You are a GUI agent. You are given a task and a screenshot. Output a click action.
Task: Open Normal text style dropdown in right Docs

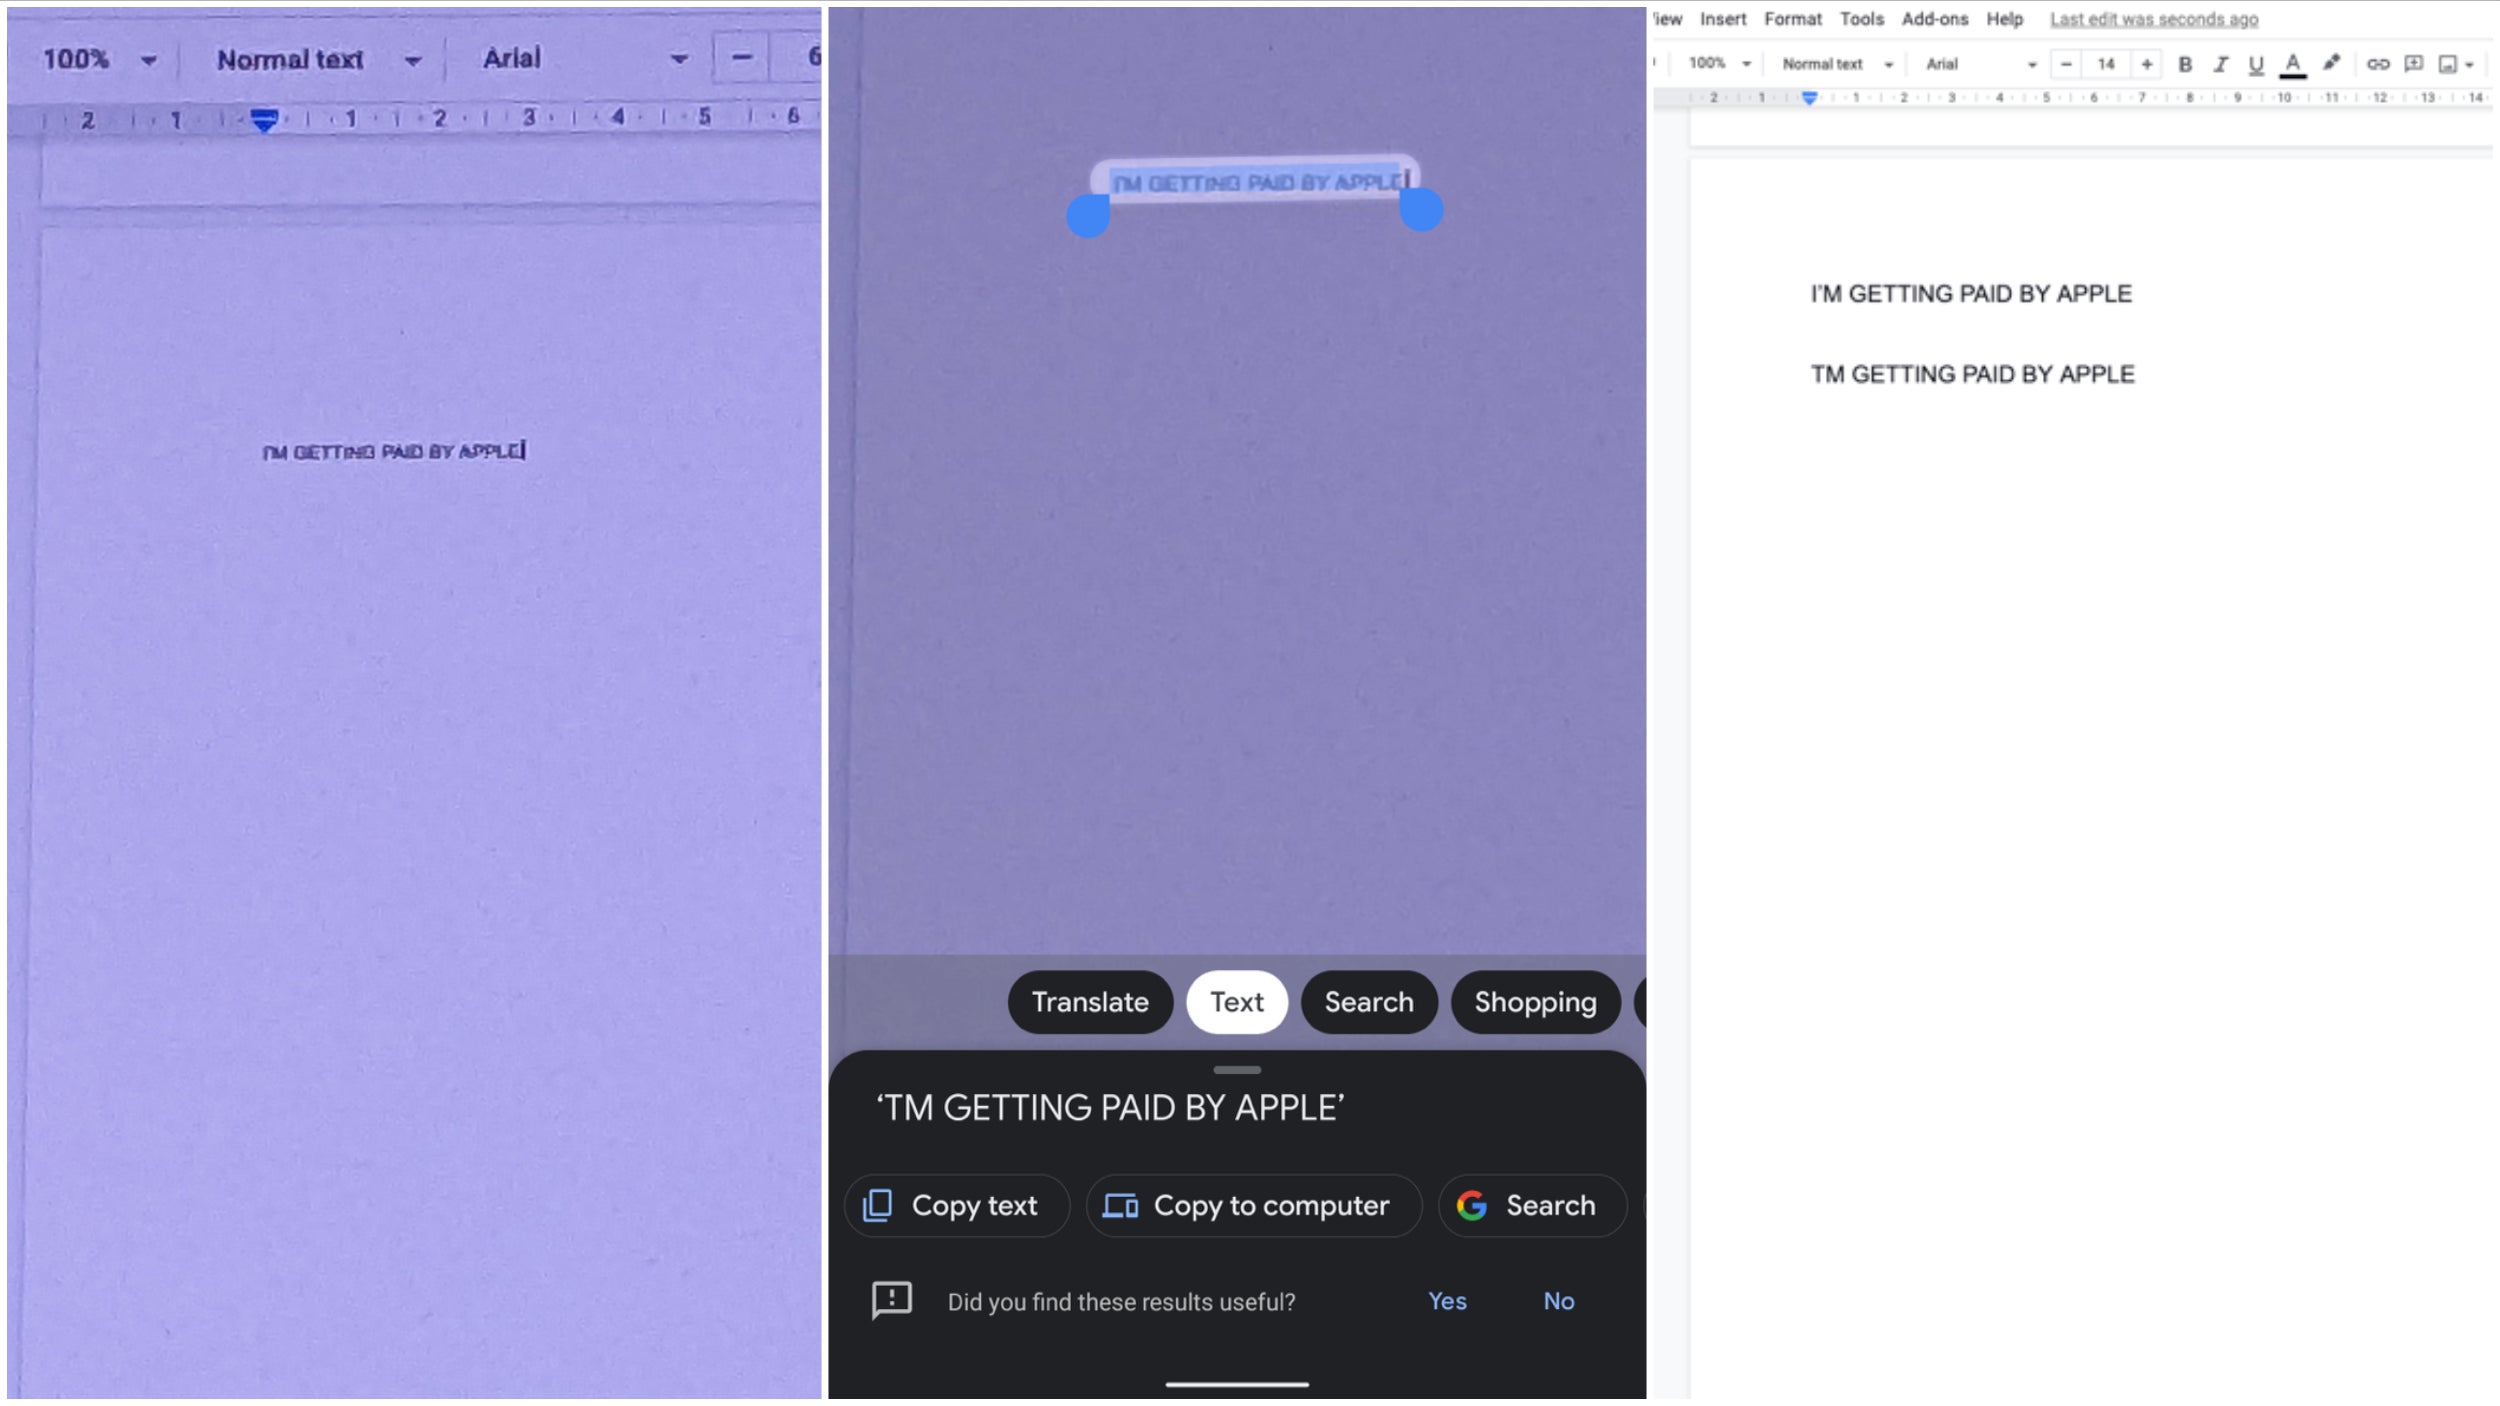click(1838, 64)
